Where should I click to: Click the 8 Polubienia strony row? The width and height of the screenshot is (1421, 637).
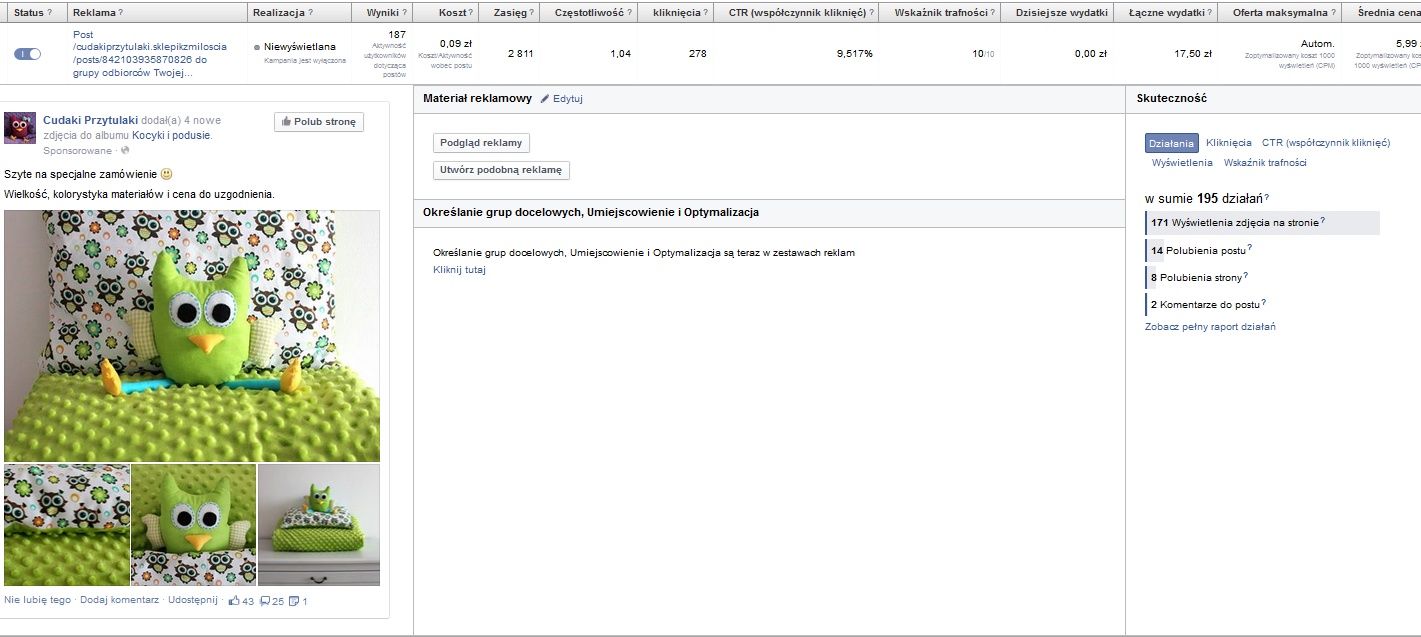[1197, 277]
